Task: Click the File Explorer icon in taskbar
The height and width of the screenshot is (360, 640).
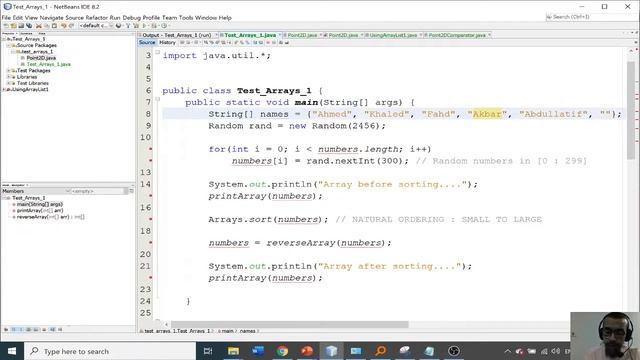Action: (x=233, y=351)
